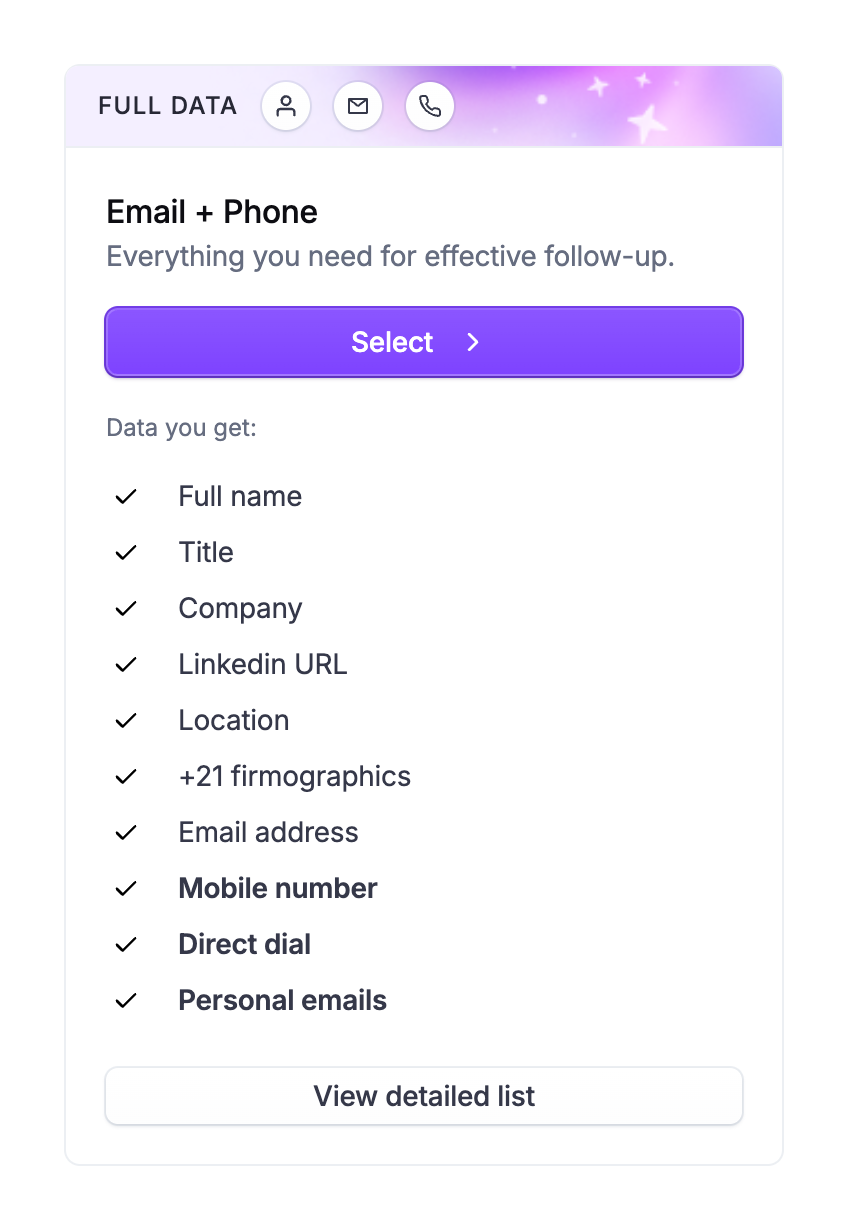
Task: Click the sparkle star in header banner
Action: (x=647, y=122)
